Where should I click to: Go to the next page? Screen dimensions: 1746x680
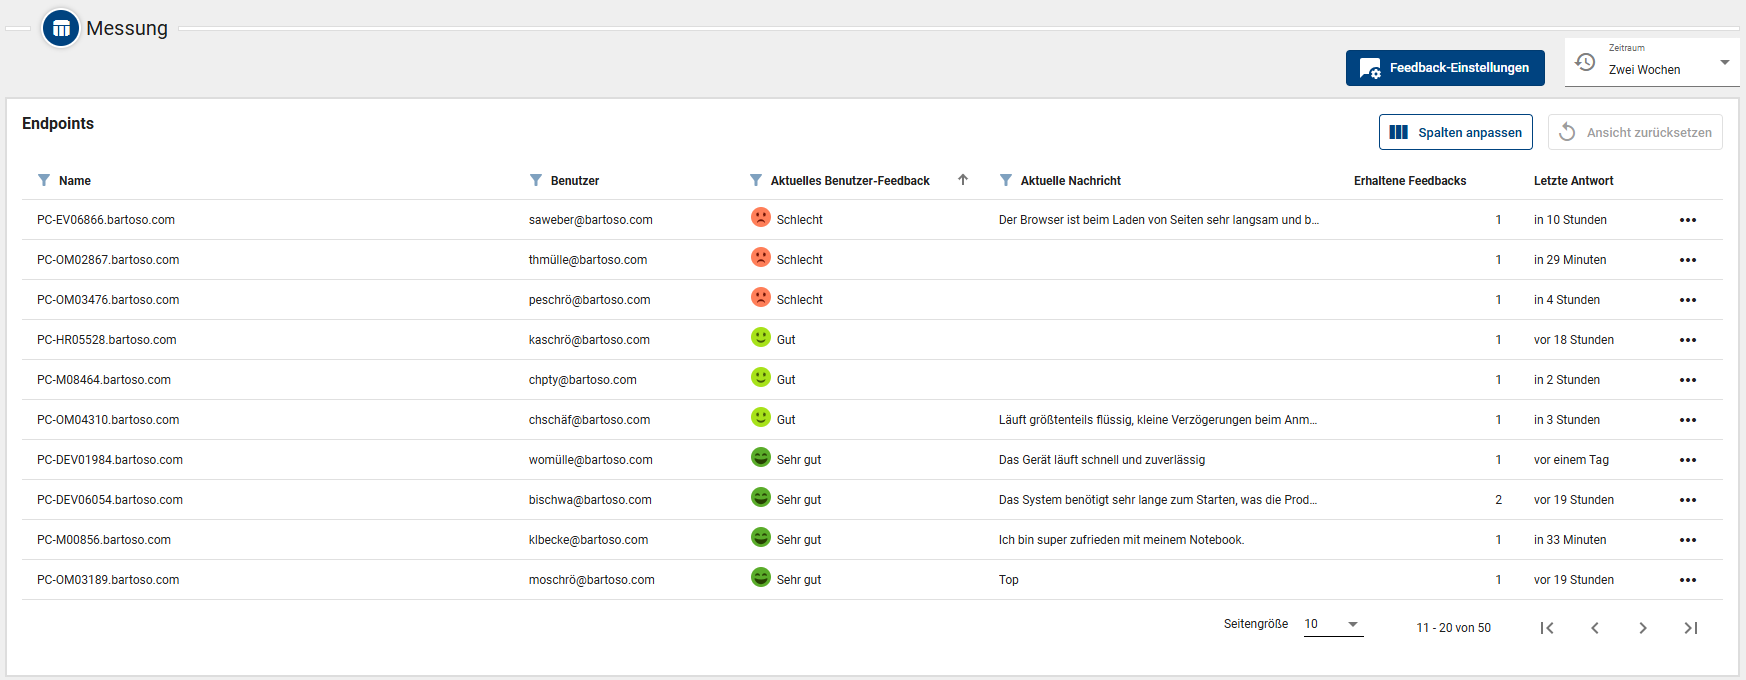[x=1643, y=628]
